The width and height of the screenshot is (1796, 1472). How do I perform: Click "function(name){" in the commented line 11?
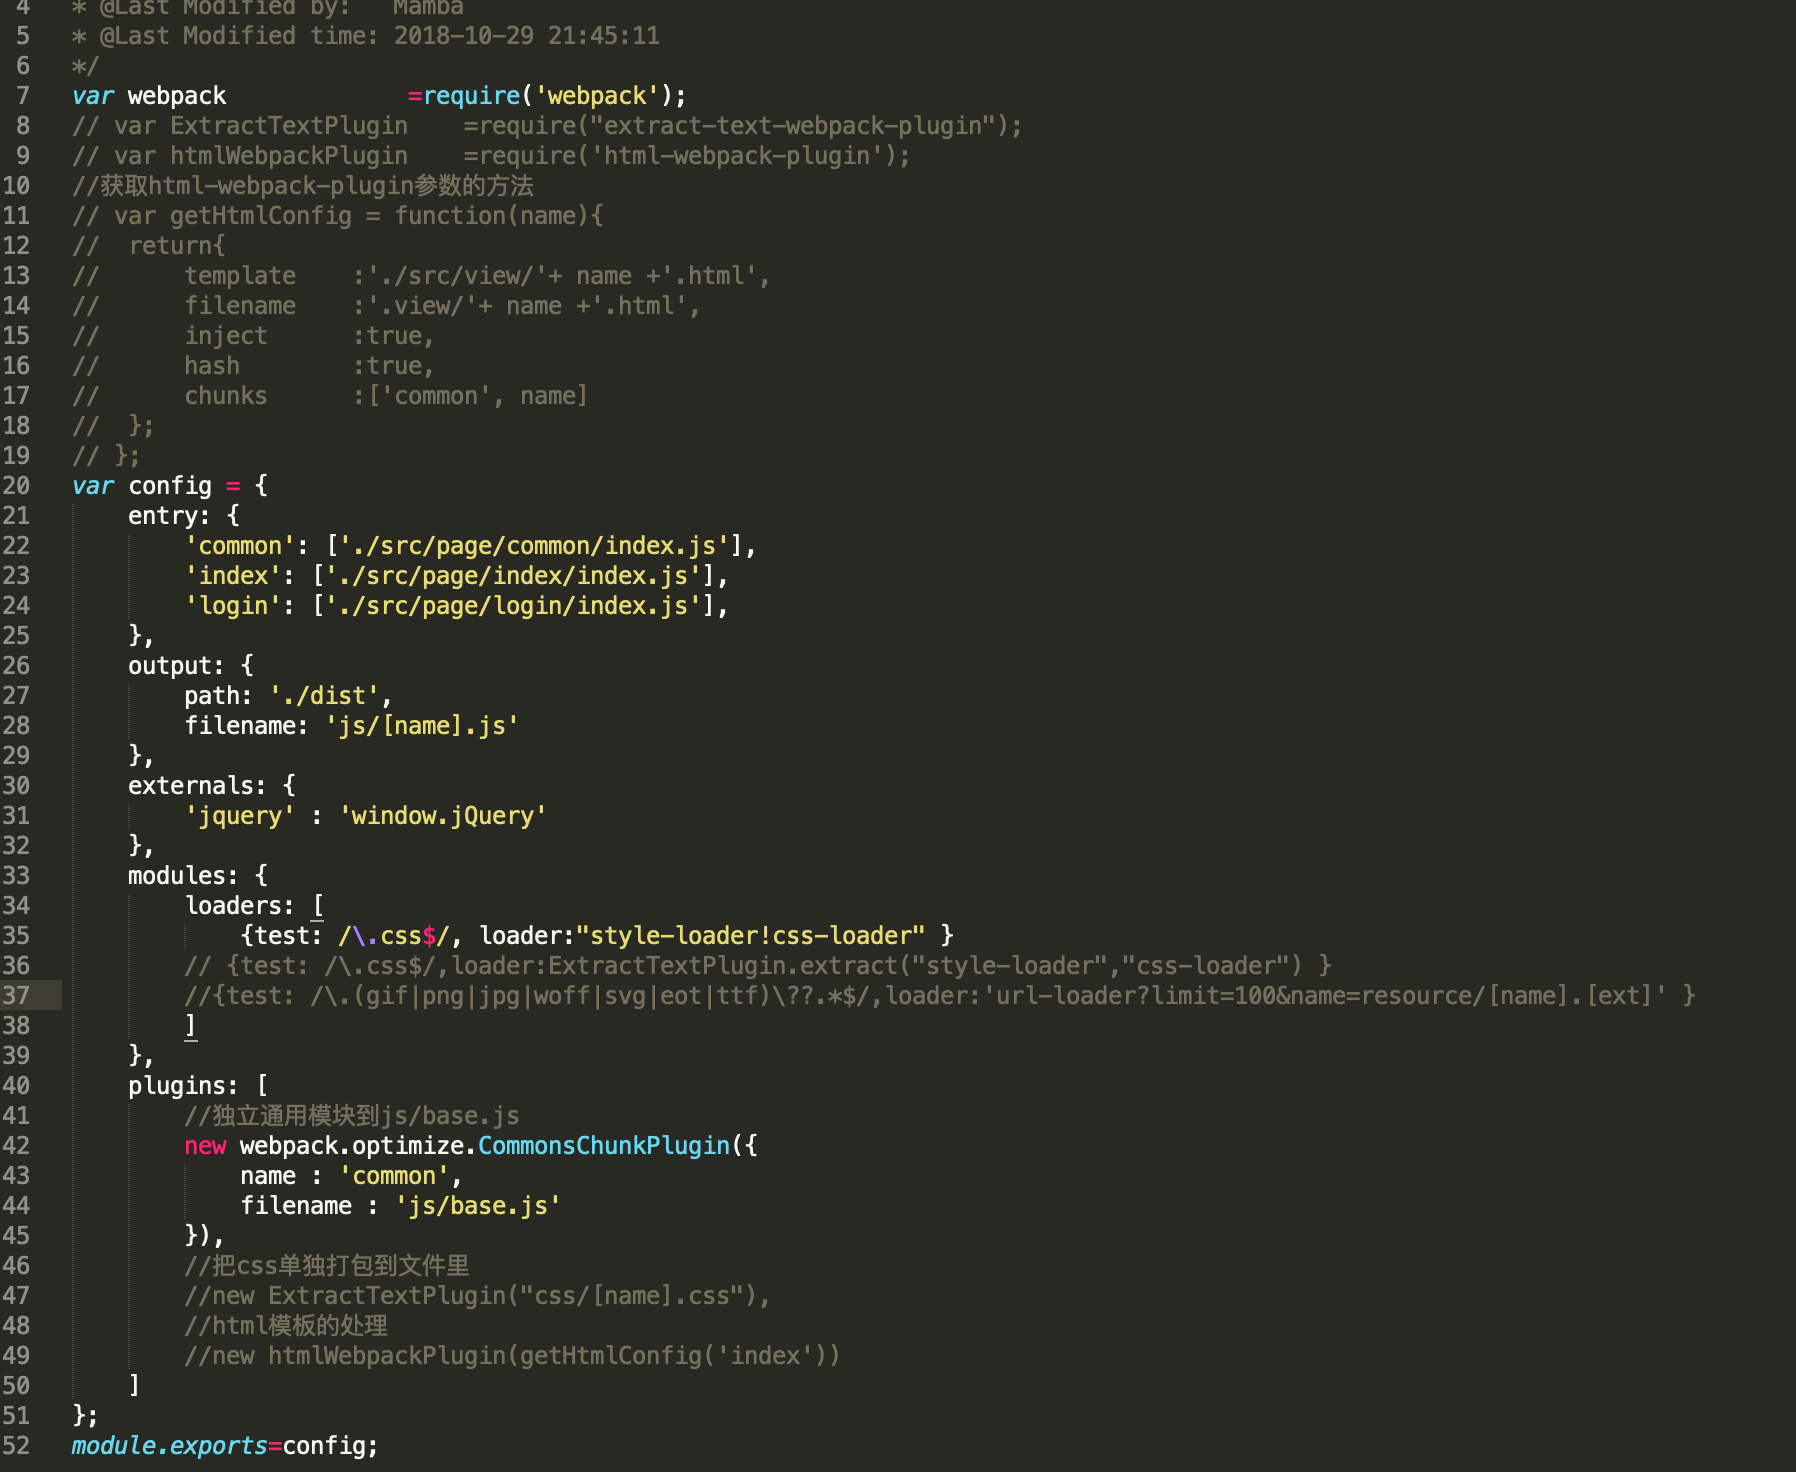point(499,216)
